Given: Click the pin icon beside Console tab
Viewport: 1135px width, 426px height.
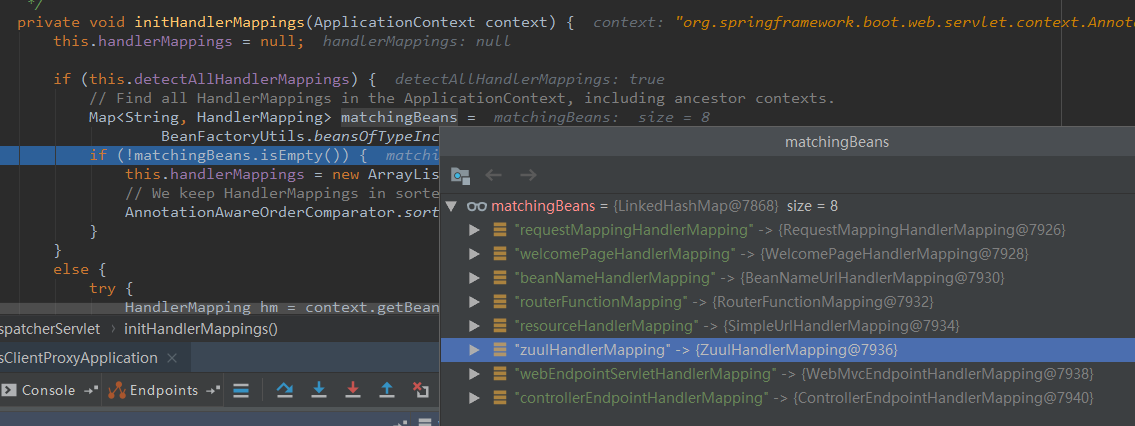Looking at the screenshot, I should pos(90,391).
